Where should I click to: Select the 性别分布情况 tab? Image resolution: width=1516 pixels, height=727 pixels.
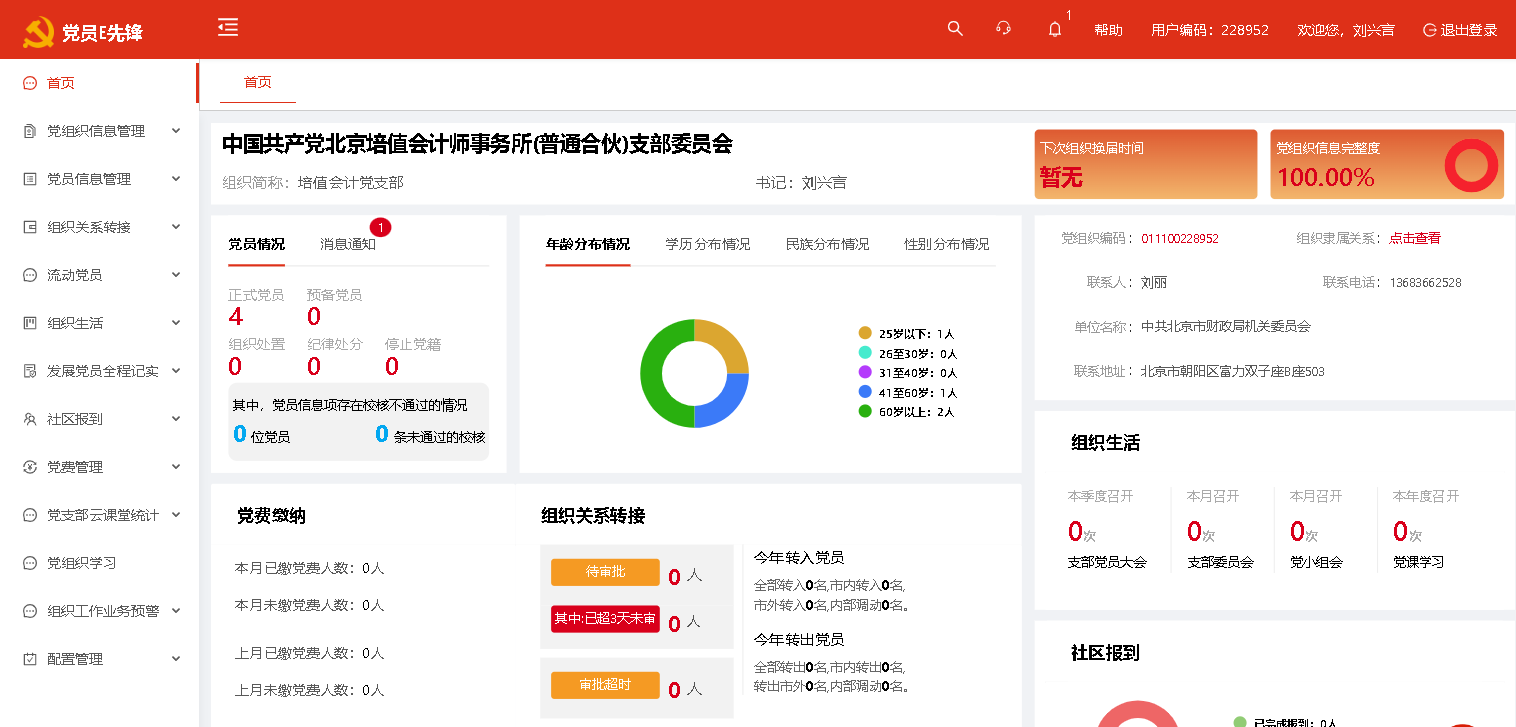(946, 244)
